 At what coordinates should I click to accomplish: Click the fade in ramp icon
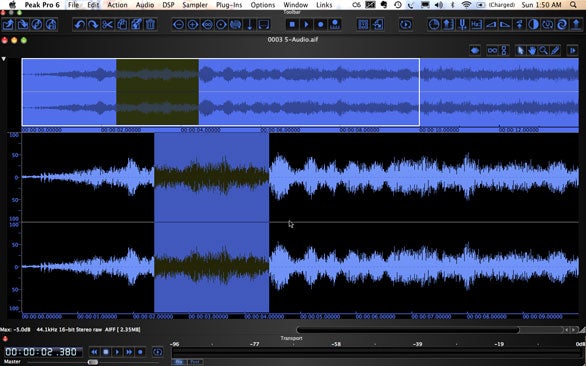(x=491, y=25)
